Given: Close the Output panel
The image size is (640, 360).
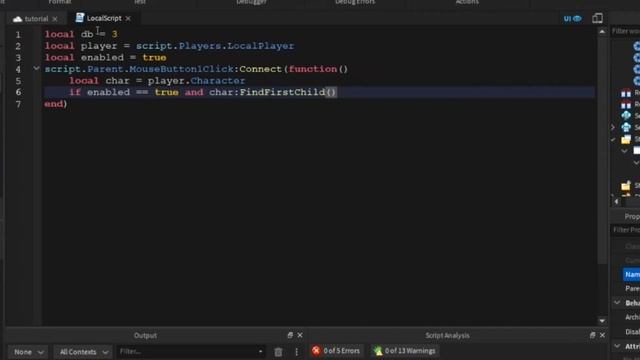Looking at the screenshot, I should click(x=300, y=335).
